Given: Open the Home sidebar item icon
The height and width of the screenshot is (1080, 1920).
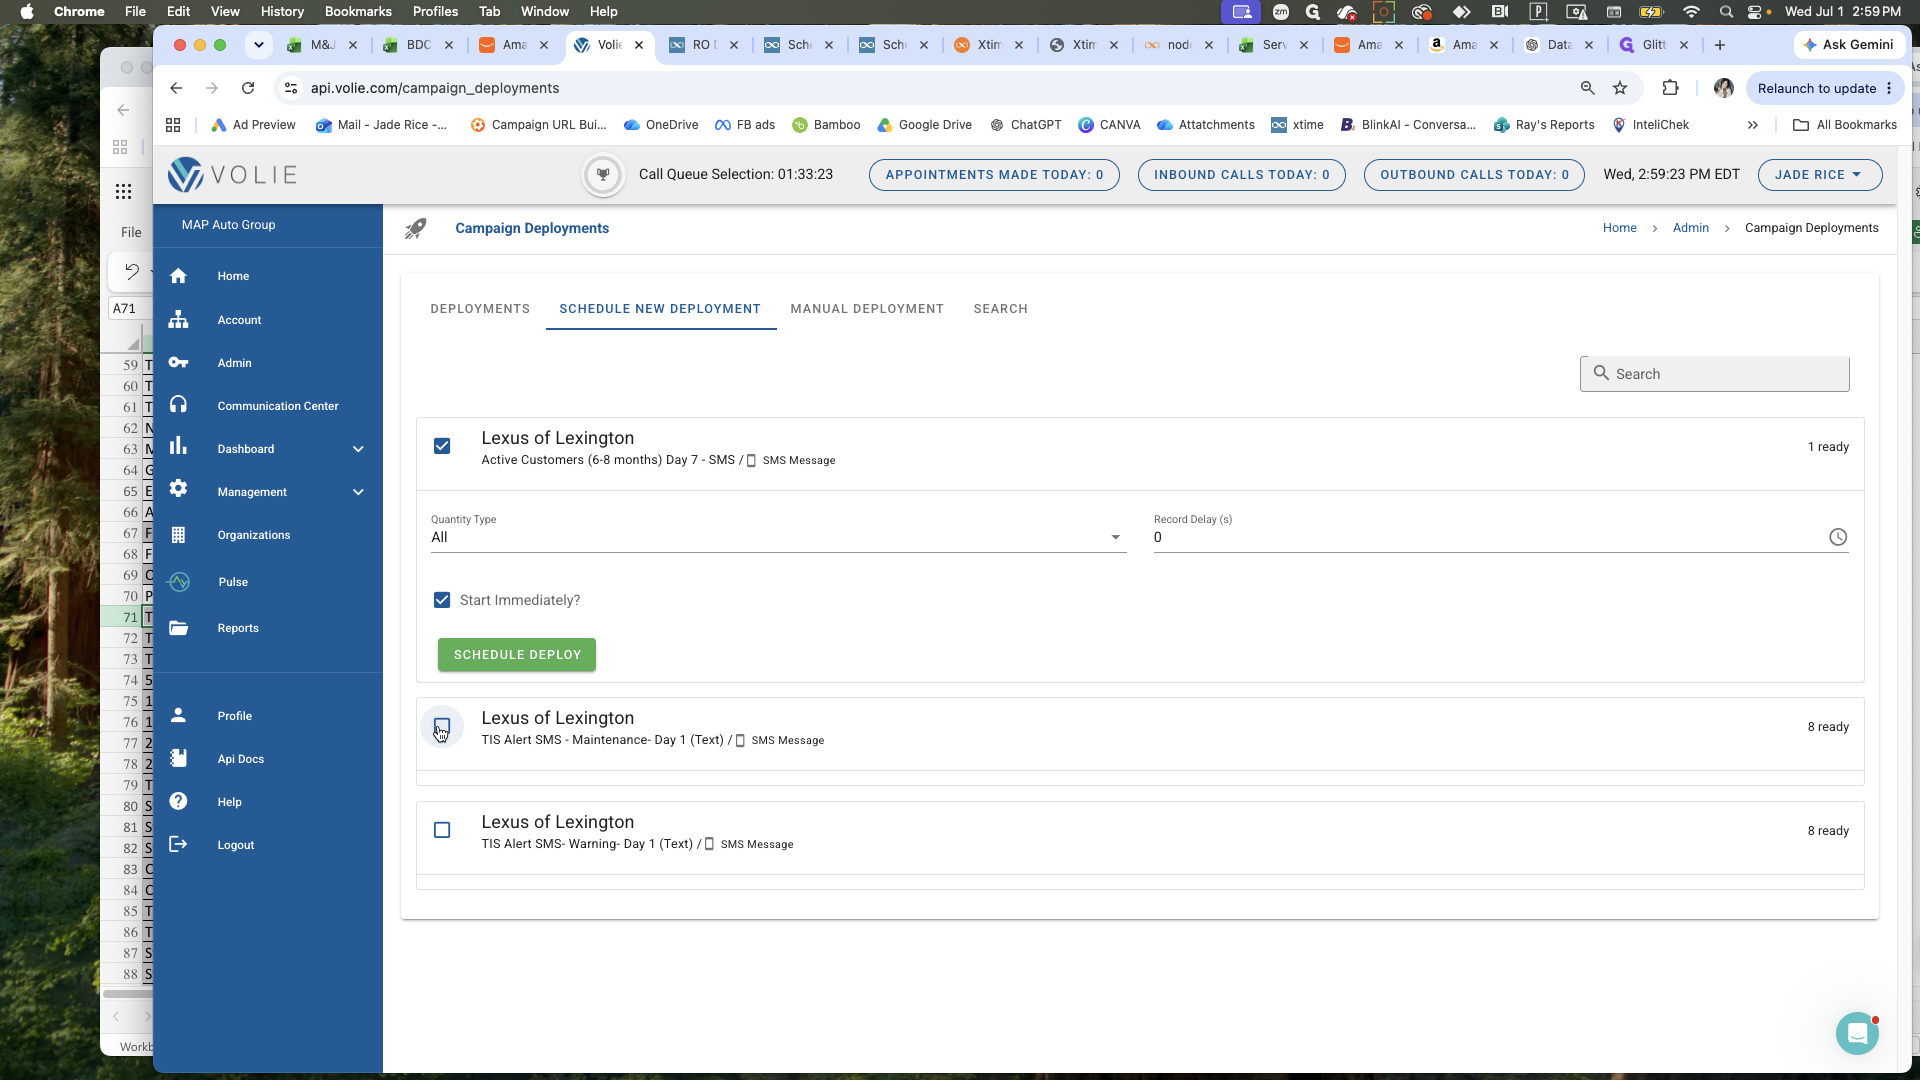Looking at the screenshot, I should pyautogui.click(x=178, y=276).
